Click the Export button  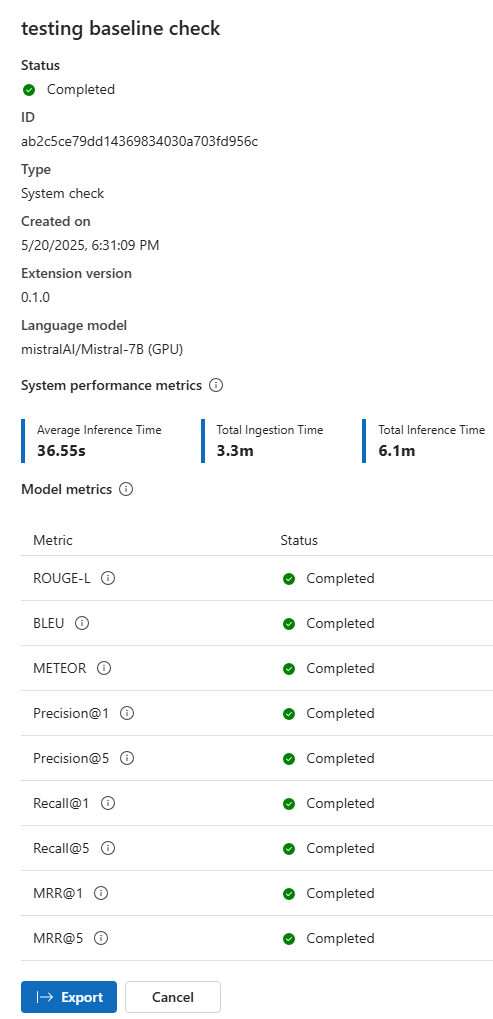[x=69, y=997]
